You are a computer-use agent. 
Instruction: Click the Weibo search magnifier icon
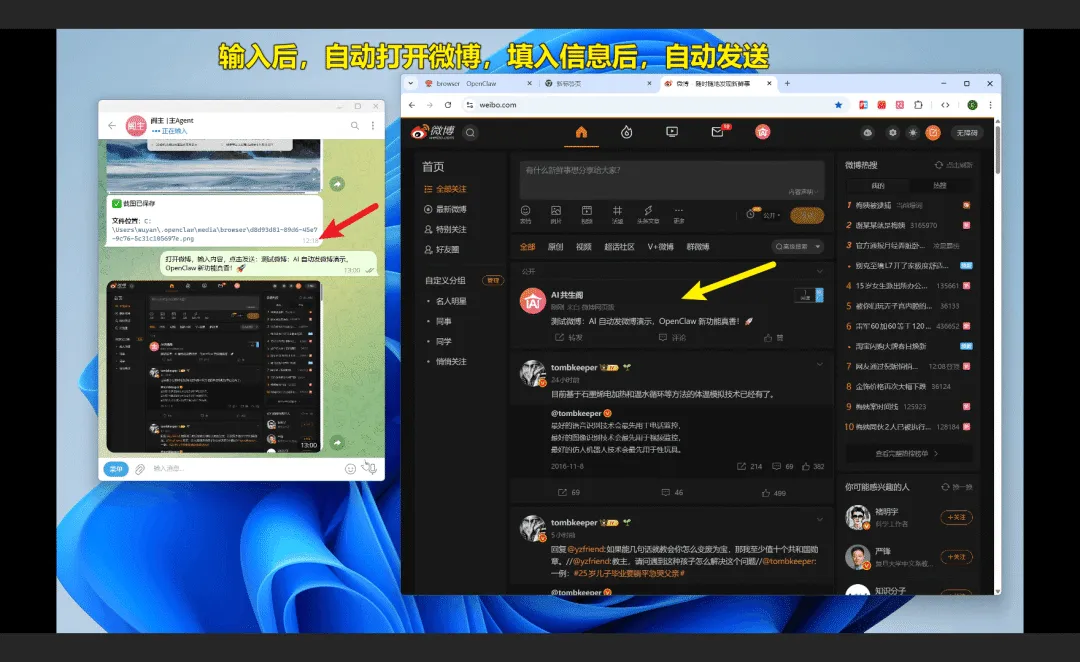(x=470, y=132)
